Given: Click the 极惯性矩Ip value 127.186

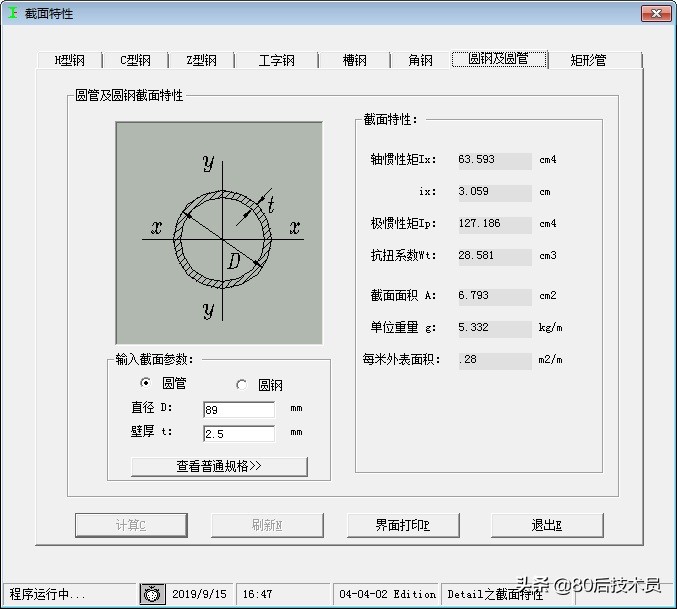Looking at the screenshot, I should (495, 224).
